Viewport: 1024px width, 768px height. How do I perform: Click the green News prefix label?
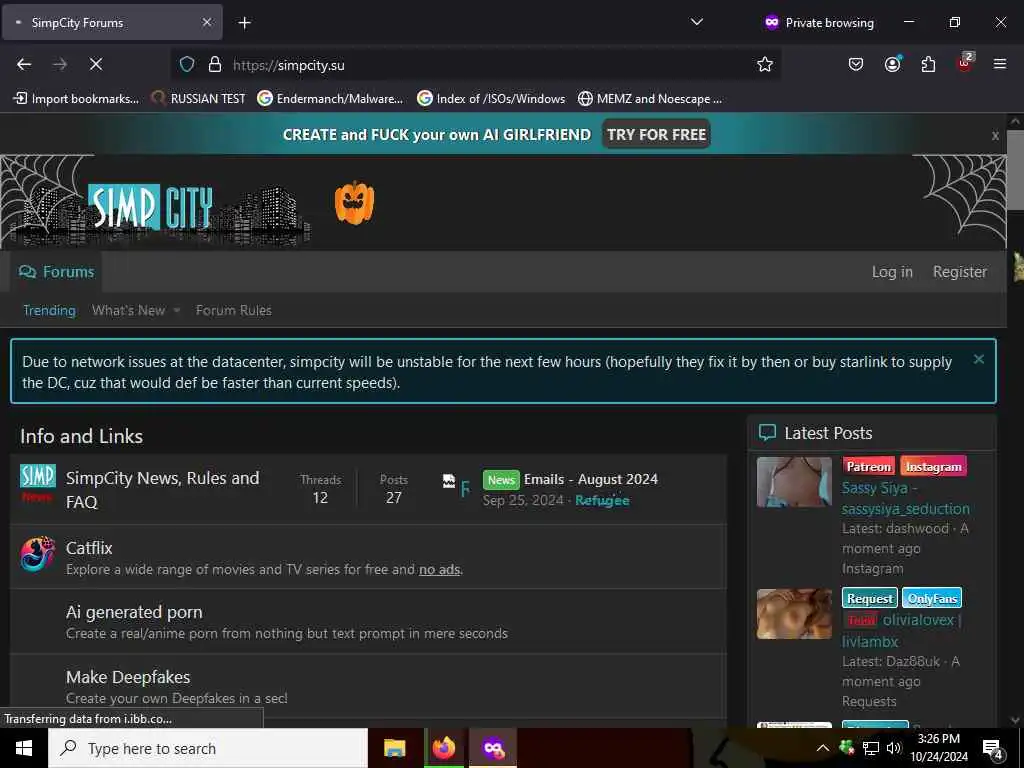coord(501,479)
